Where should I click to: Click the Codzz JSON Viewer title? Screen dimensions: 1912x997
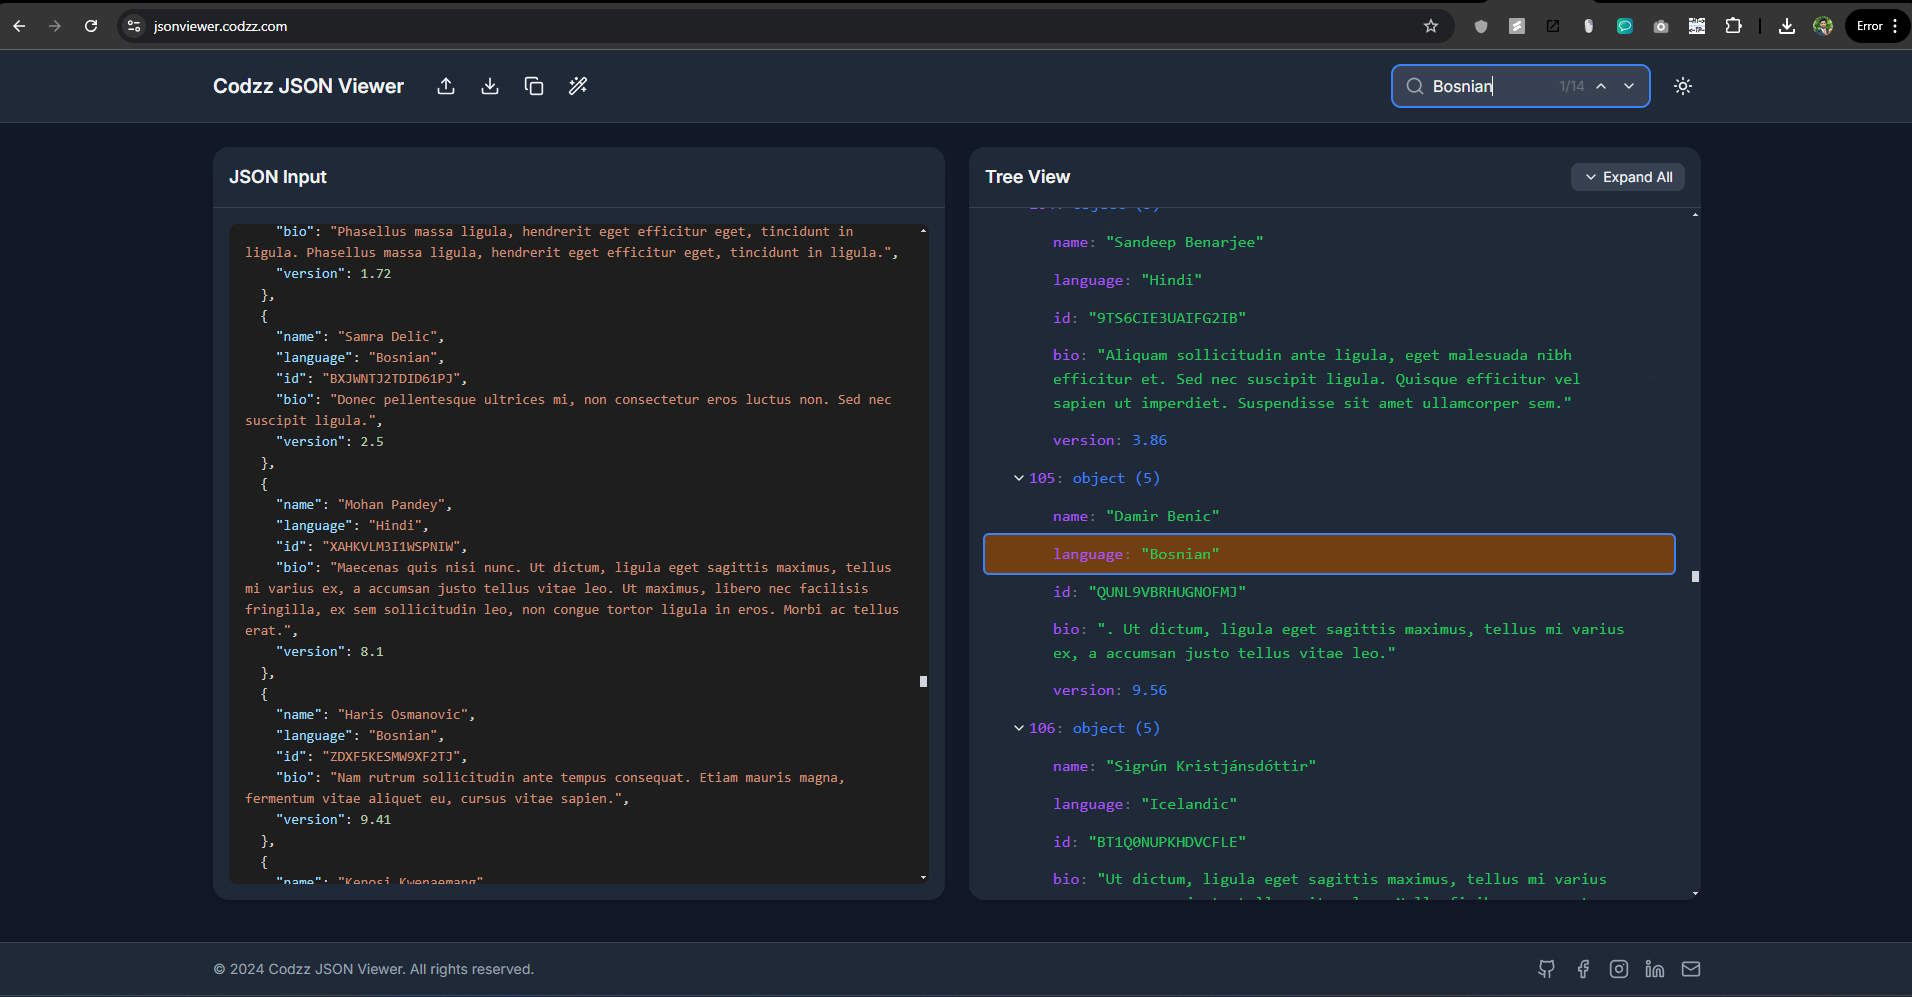coord(308,86)
